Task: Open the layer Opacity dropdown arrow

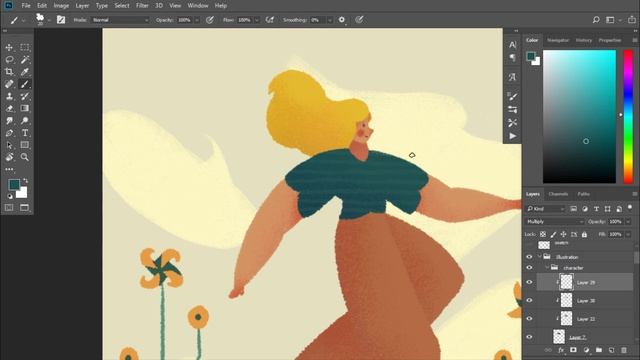Action: (x=628, y=222)
